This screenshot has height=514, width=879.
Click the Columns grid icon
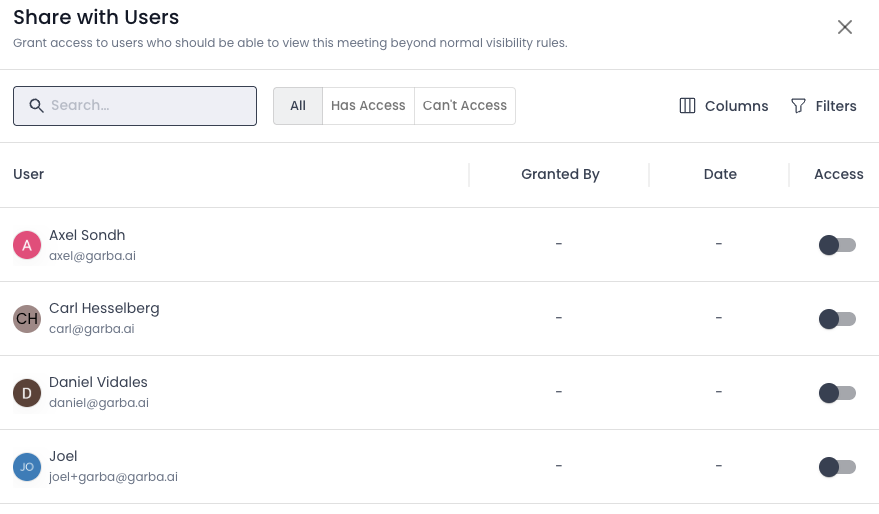[687, 106]
